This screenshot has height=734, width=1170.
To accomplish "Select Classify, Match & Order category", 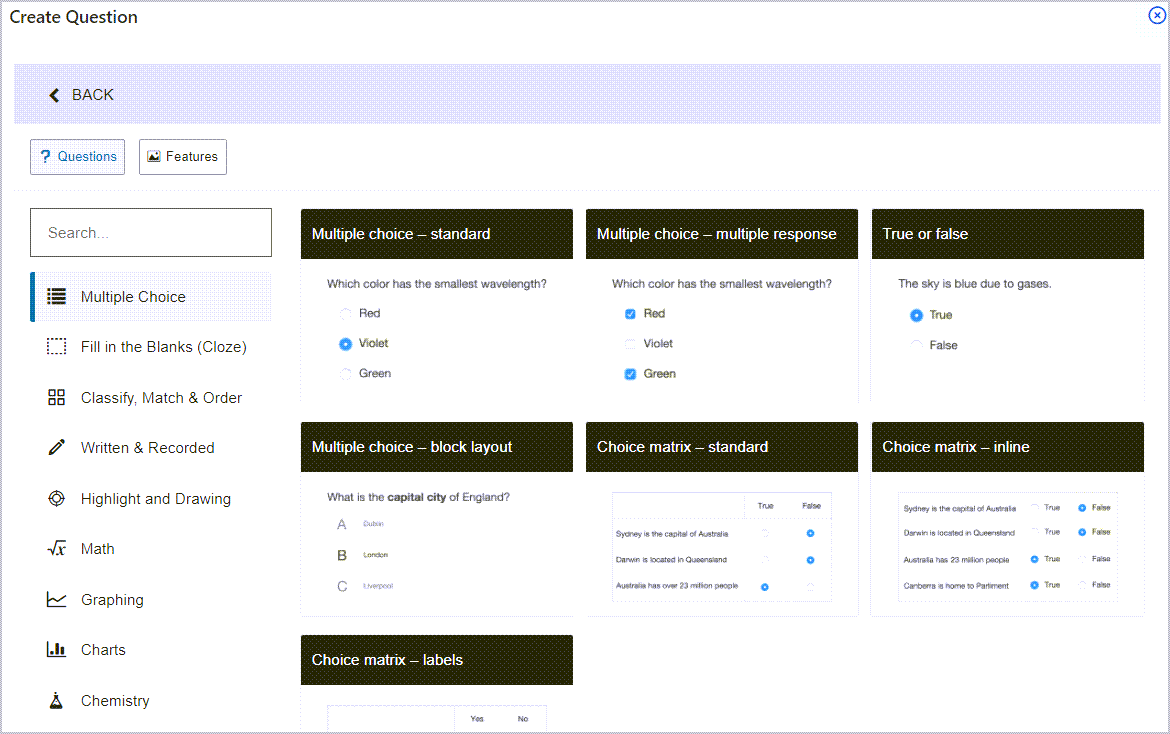I will pyautogui.click(x=151, y=398).
